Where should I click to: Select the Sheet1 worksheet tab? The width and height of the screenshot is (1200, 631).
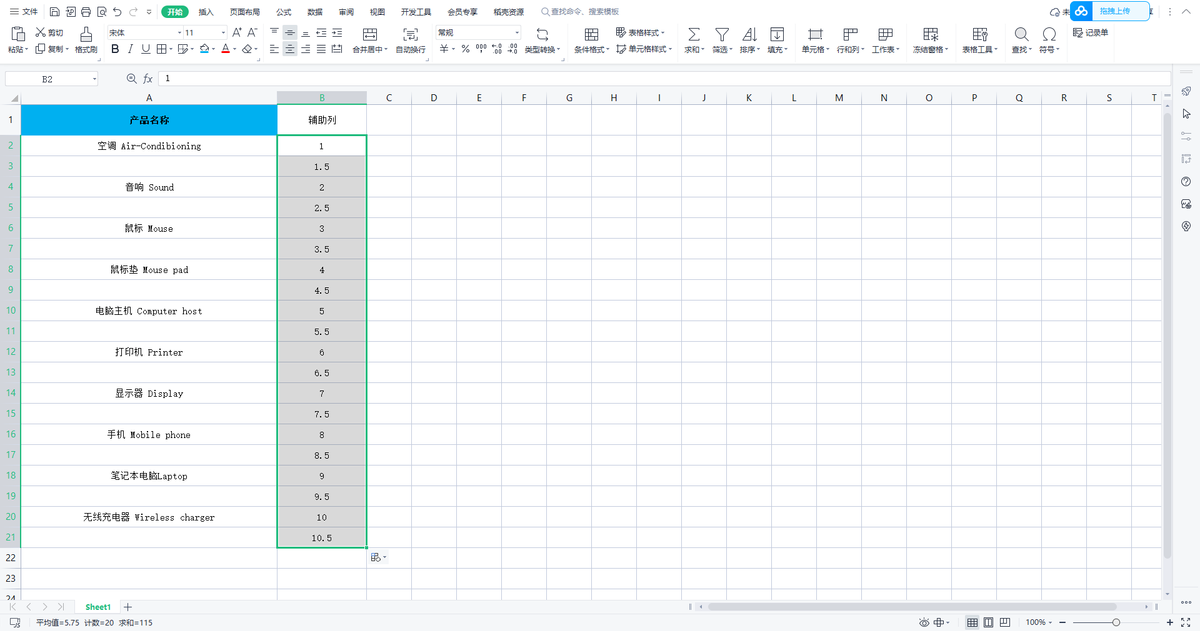98,607
